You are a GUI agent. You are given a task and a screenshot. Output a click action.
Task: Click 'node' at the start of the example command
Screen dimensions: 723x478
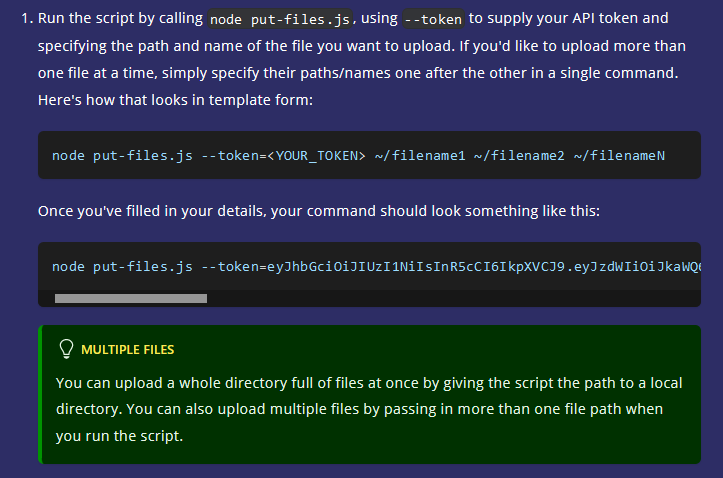[68, 266]
